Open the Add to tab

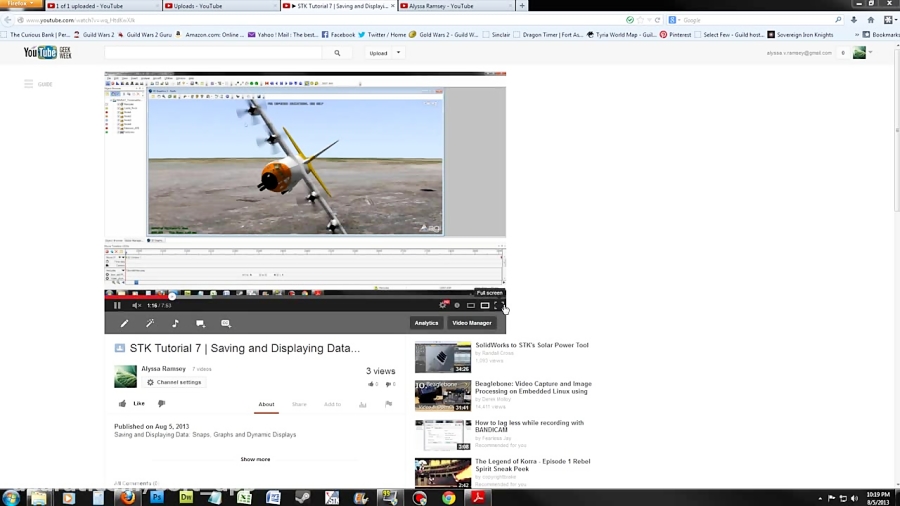click(x=332, y=405)
